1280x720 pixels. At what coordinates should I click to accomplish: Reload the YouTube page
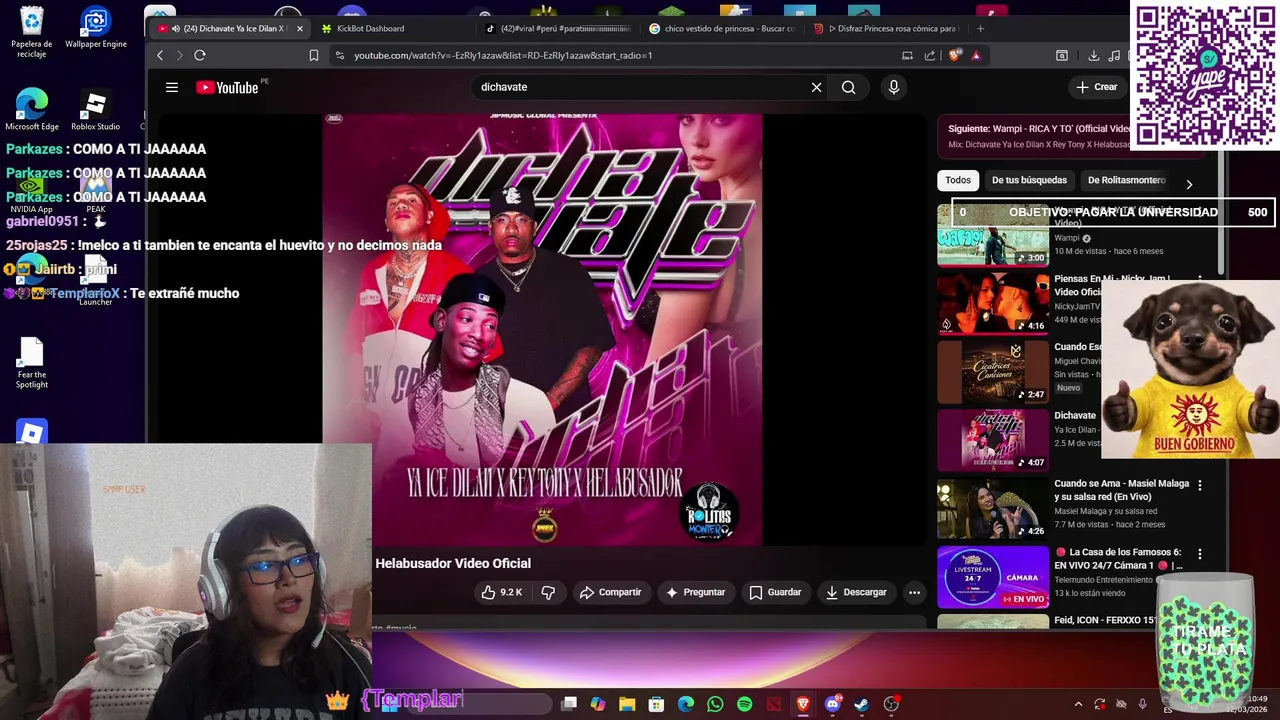(200, 56)
